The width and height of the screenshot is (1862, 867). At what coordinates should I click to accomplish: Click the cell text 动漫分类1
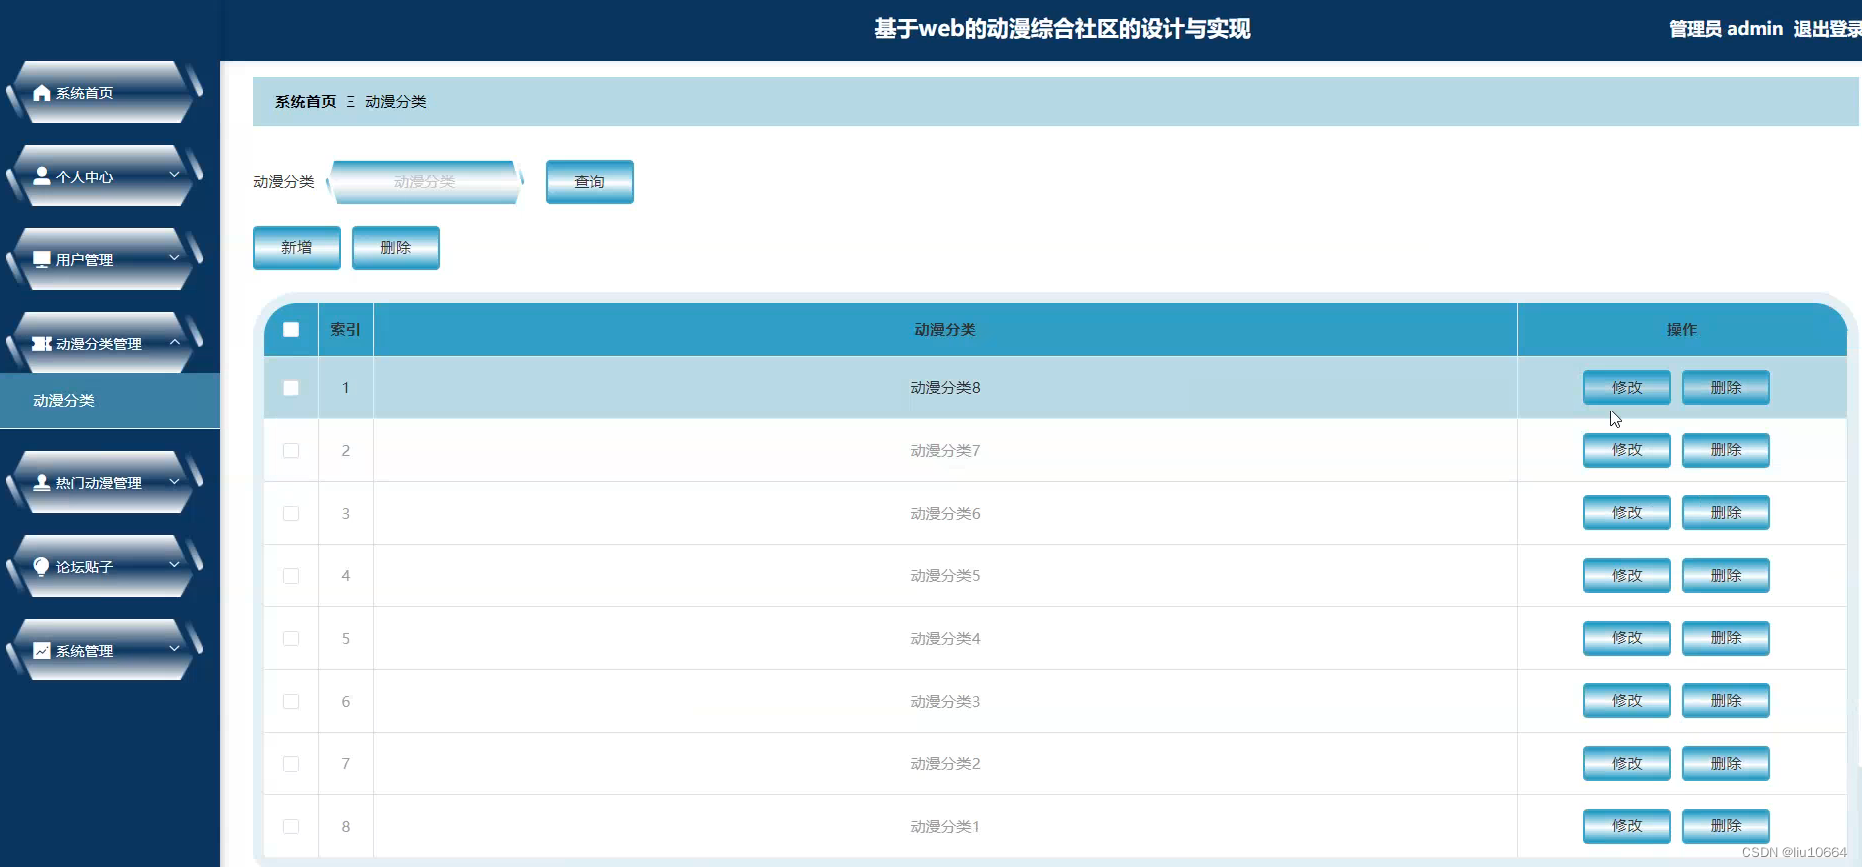tap(945, 826)
